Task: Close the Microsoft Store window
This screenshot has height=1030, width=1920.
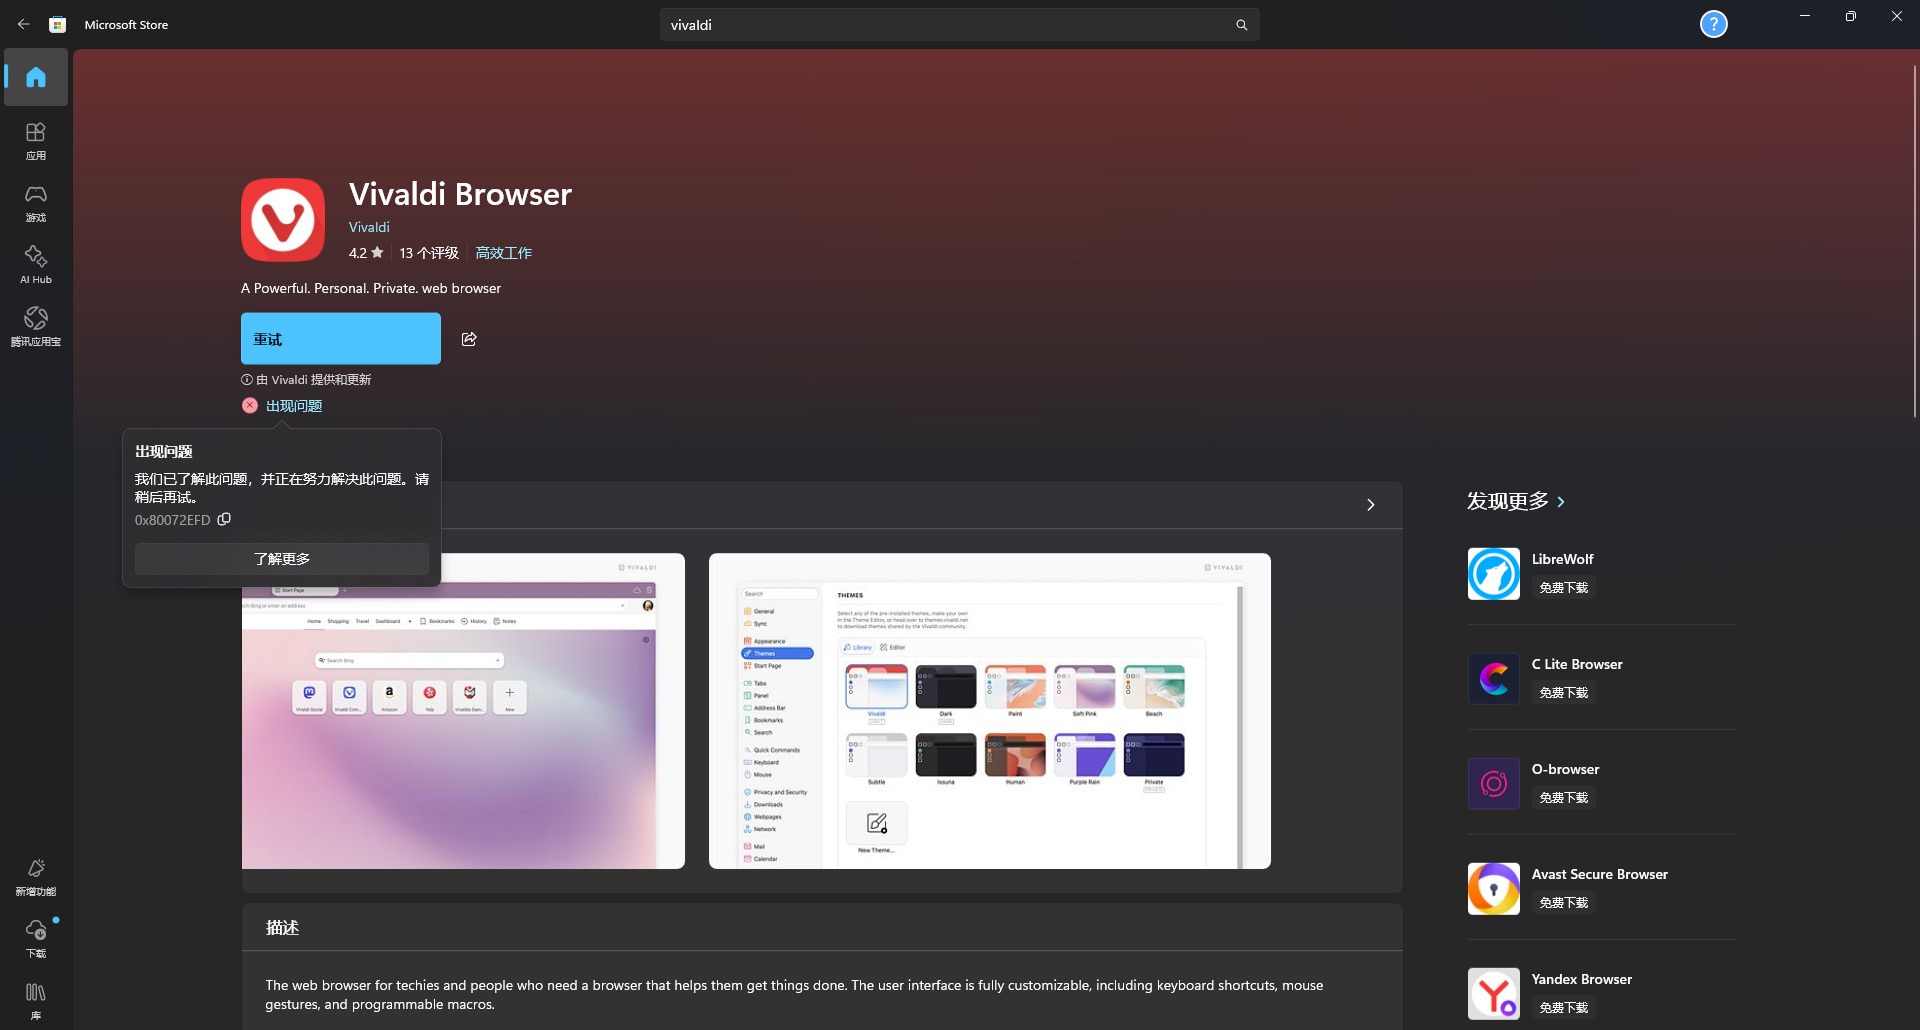Action: click(x=1897, y=16)
